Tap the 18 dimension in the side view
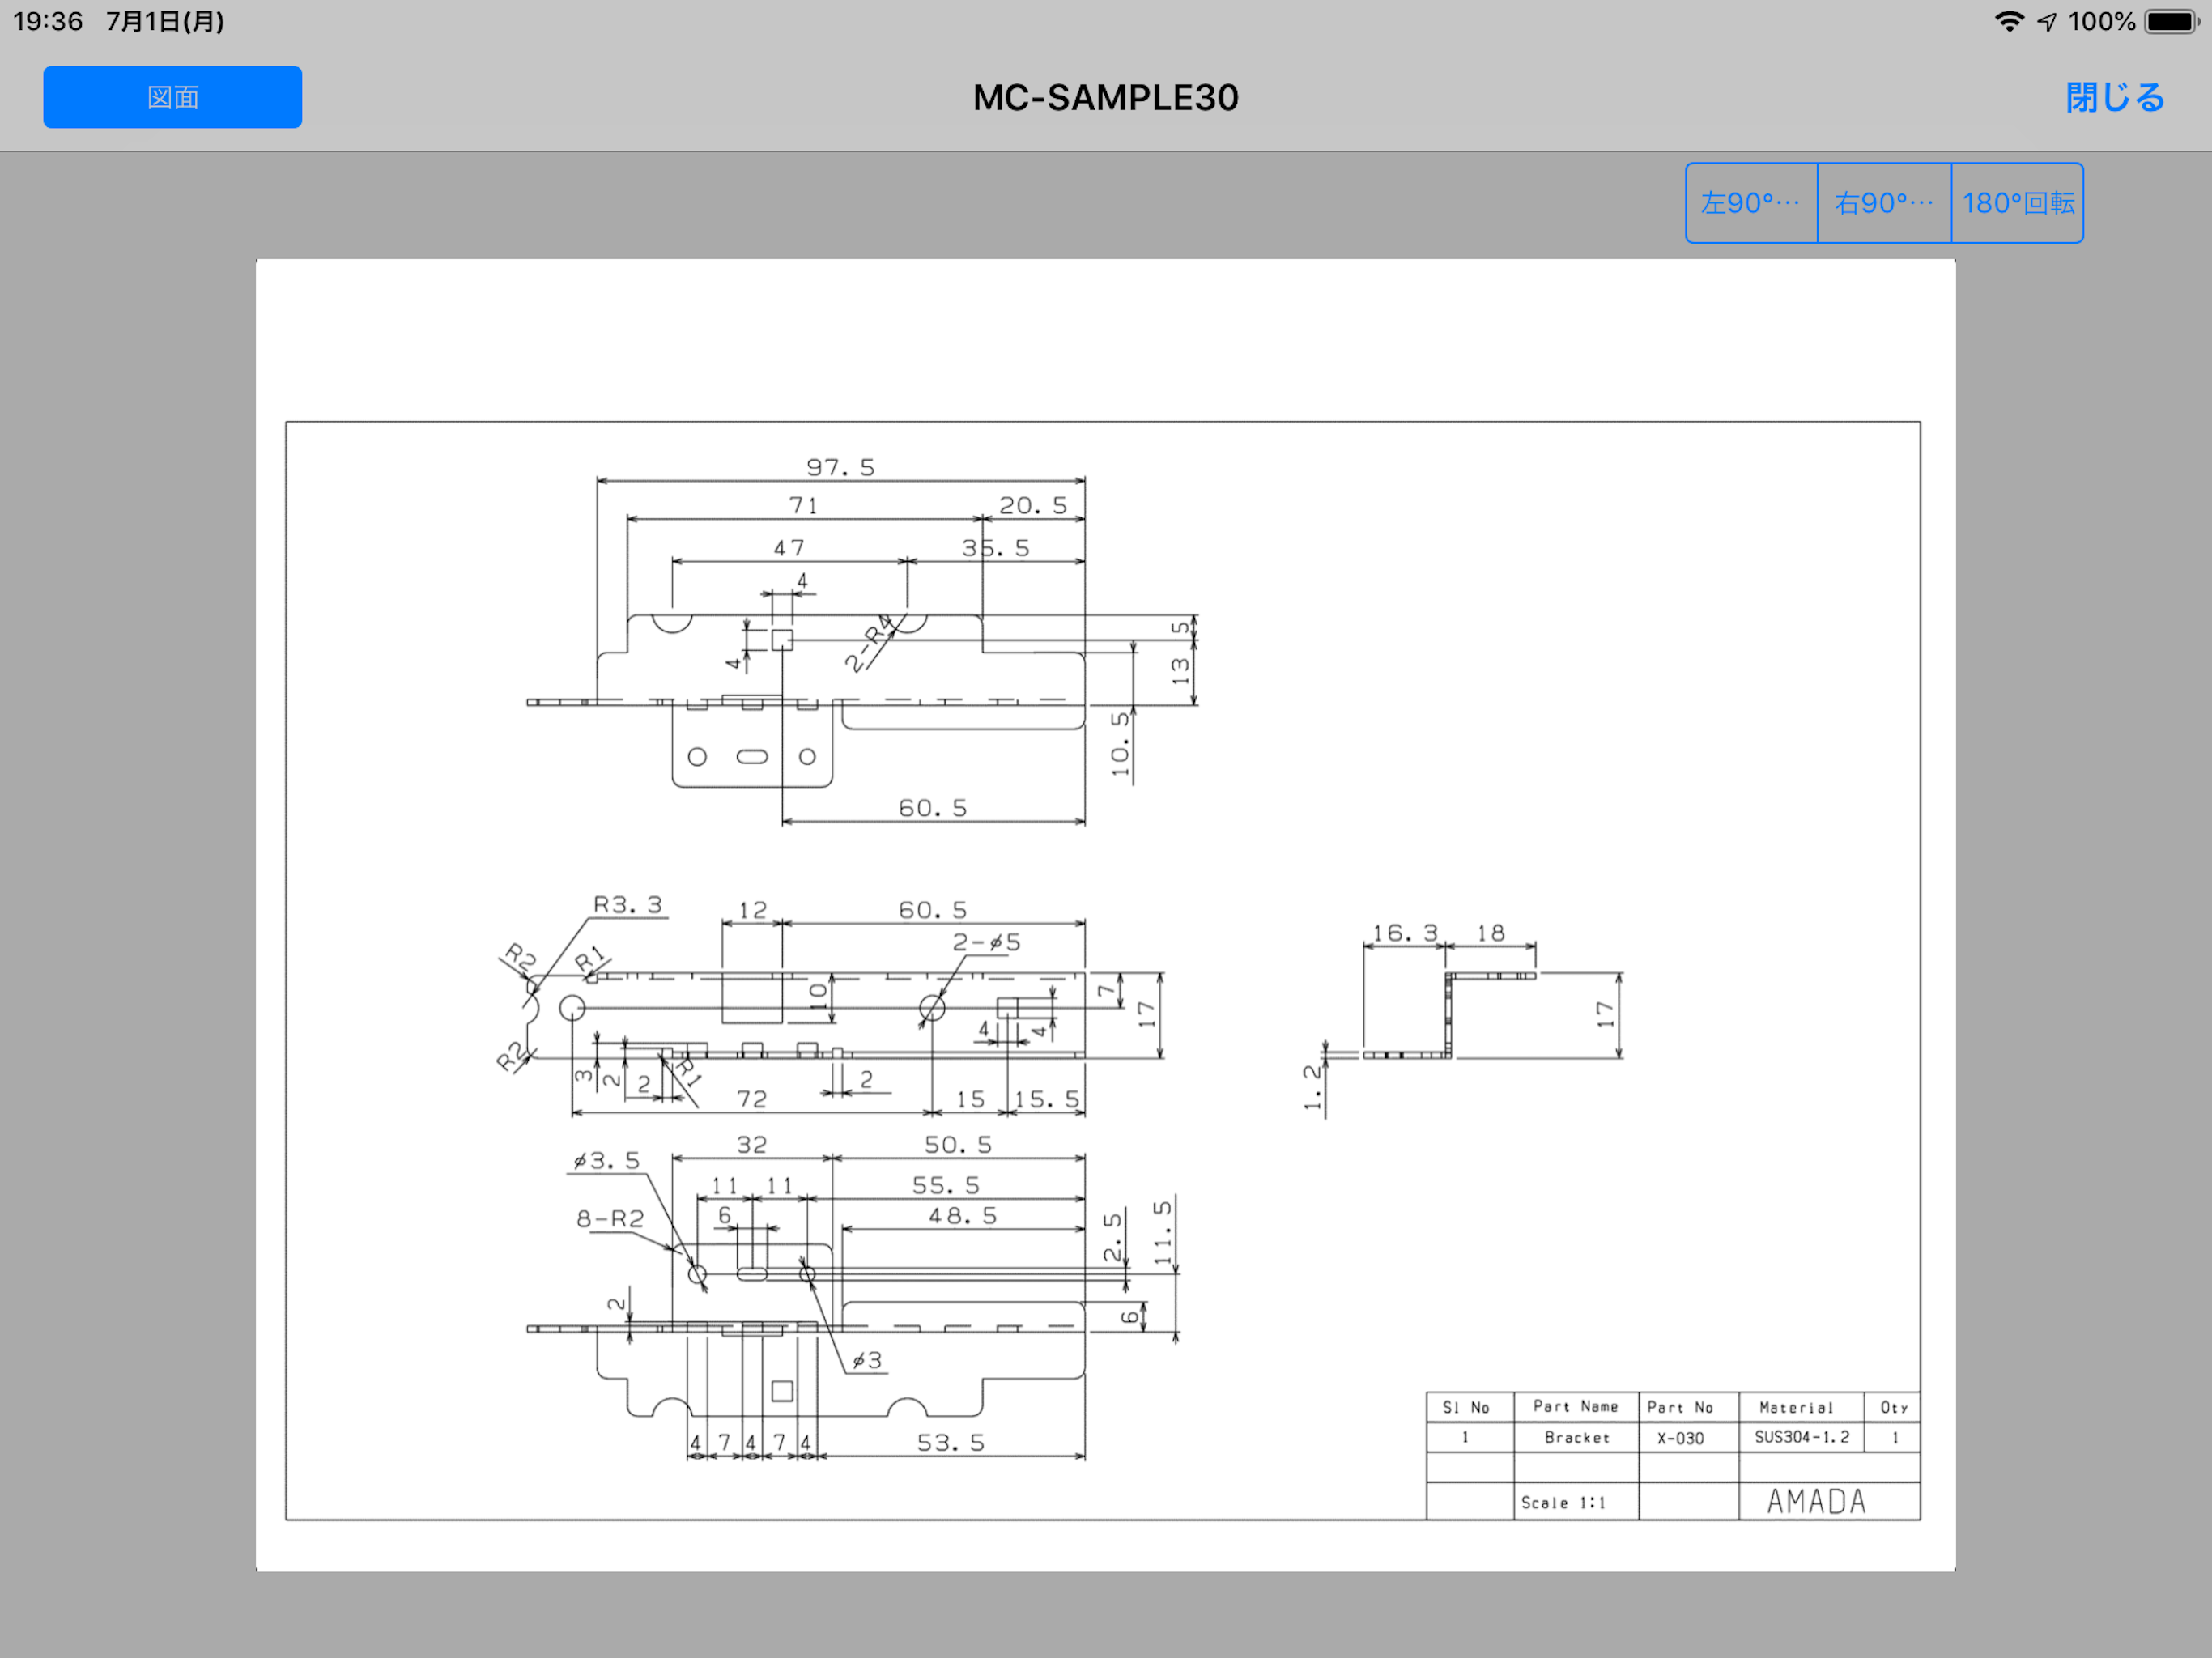This screenshot has height=1658, width=2212. (x=1491, y=933)
